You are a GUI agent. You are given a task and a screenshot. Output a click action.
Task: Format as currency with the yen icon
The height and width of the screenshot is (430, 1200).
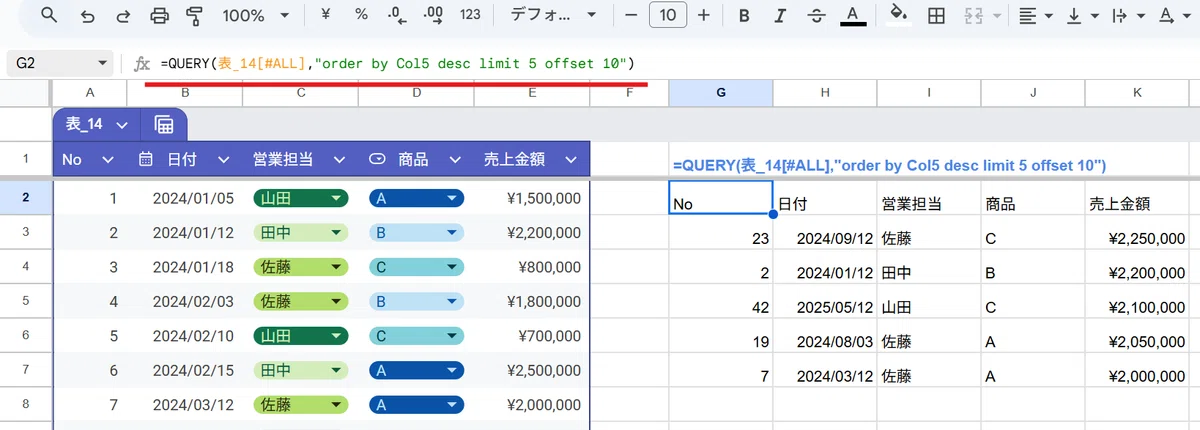(x=326, y=15)
